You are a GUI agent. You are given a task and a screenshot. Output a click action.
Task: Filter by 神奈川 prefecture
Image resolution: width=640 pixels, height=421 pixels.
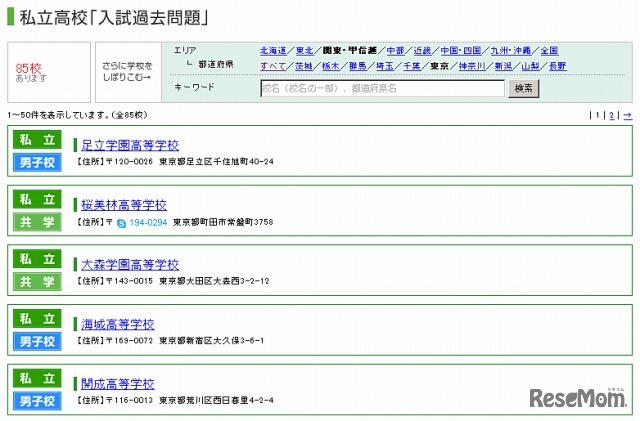pos(472,66)
